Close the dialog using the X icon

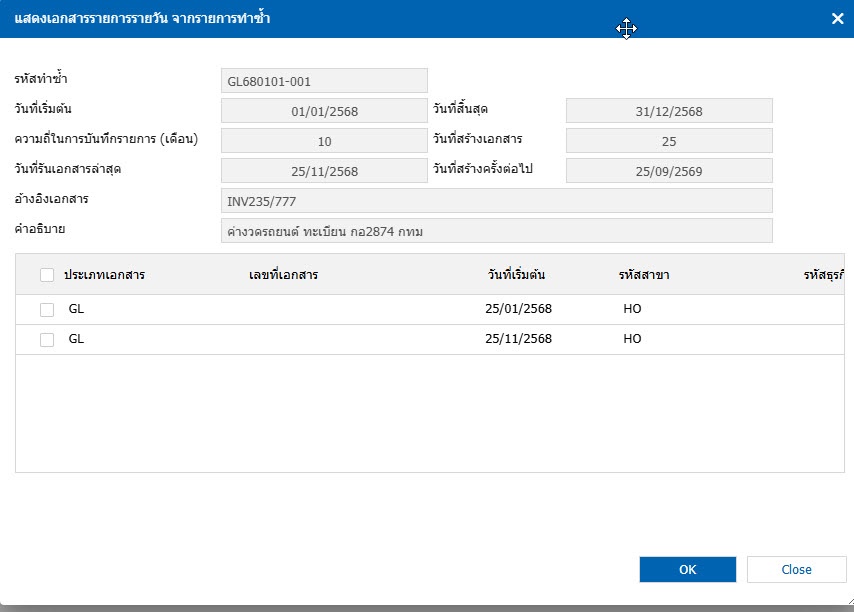(x=837, y=18)
